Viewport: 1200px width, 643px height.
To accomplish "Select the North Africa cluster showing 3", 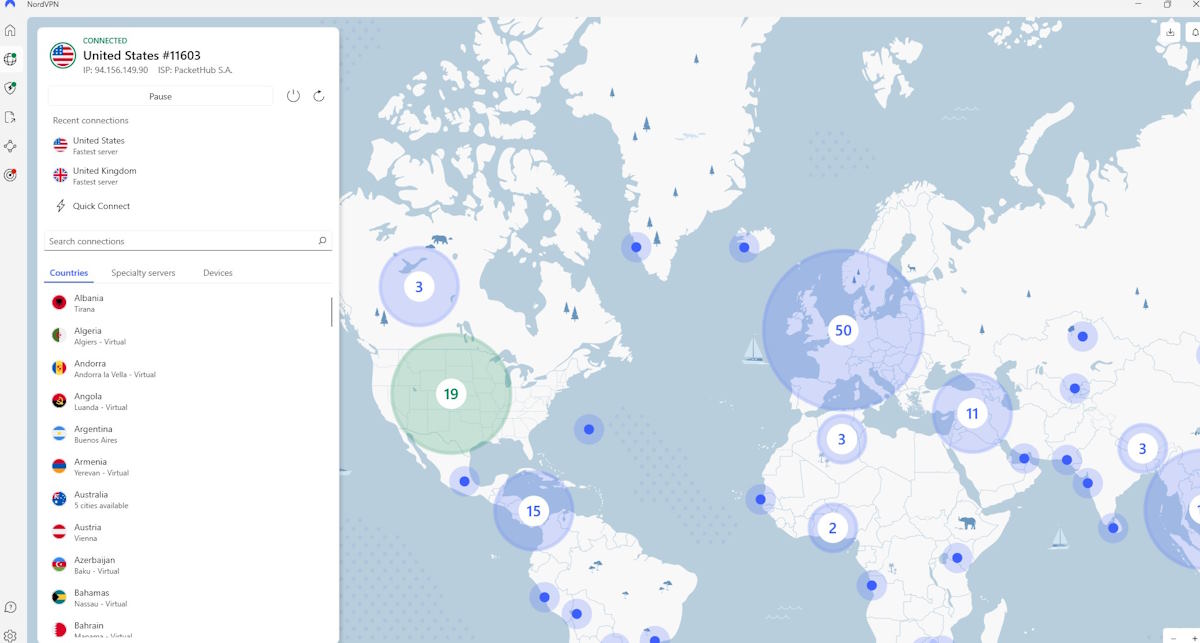I will pyautogui.click(x=842, y=439).
